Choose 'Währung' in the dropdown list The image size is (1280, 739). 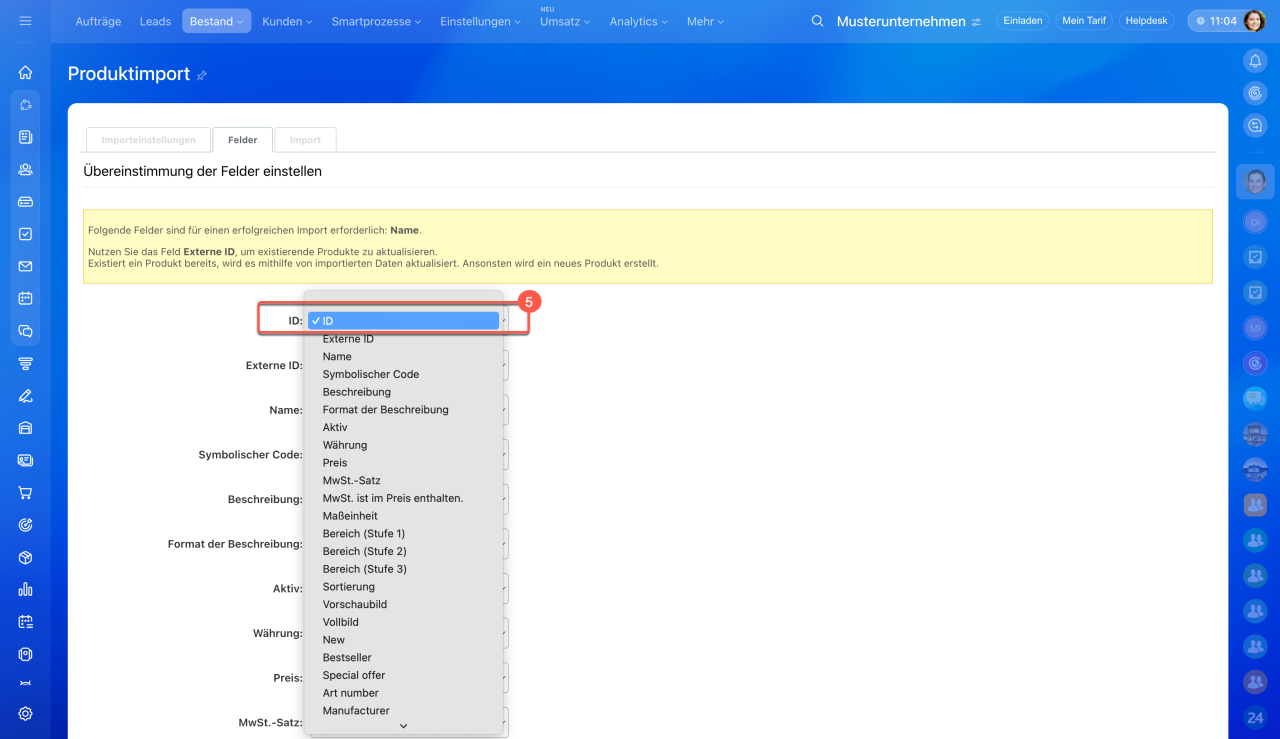click(x=345, y=445)
